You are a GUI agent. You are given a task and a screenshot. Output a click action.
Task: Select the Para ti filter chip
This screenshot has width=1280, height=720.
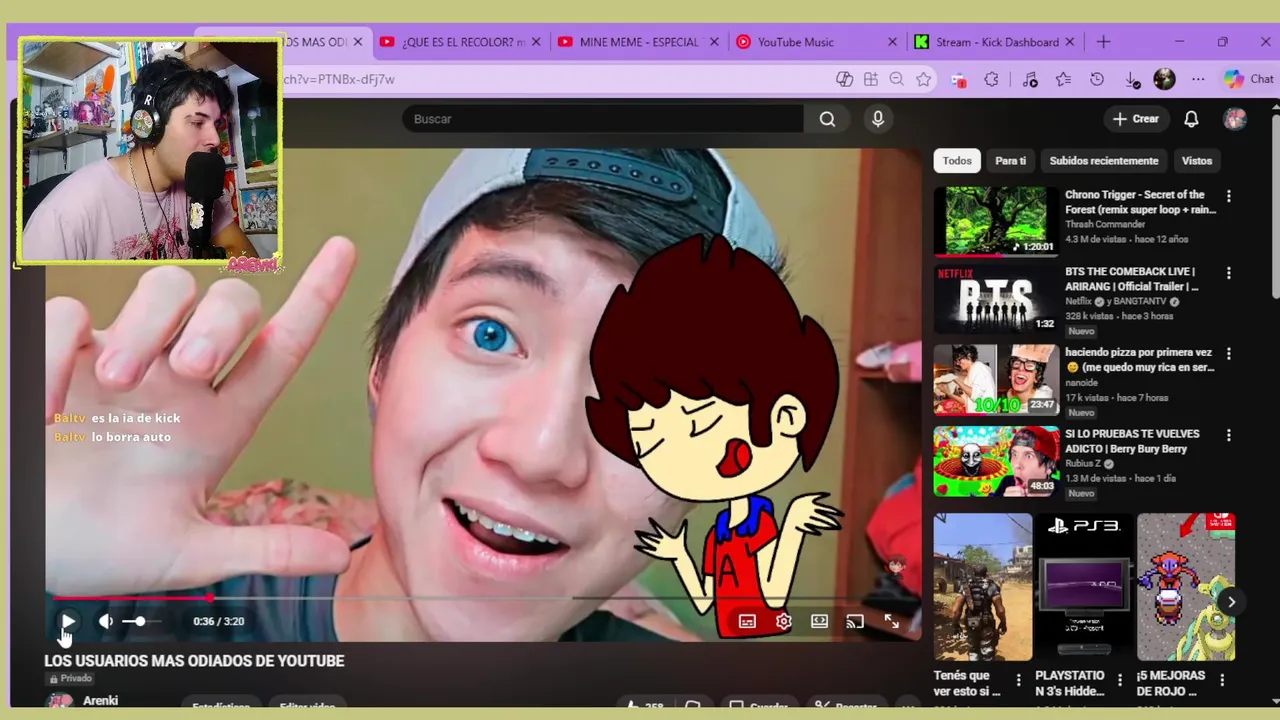(1010, 161)
